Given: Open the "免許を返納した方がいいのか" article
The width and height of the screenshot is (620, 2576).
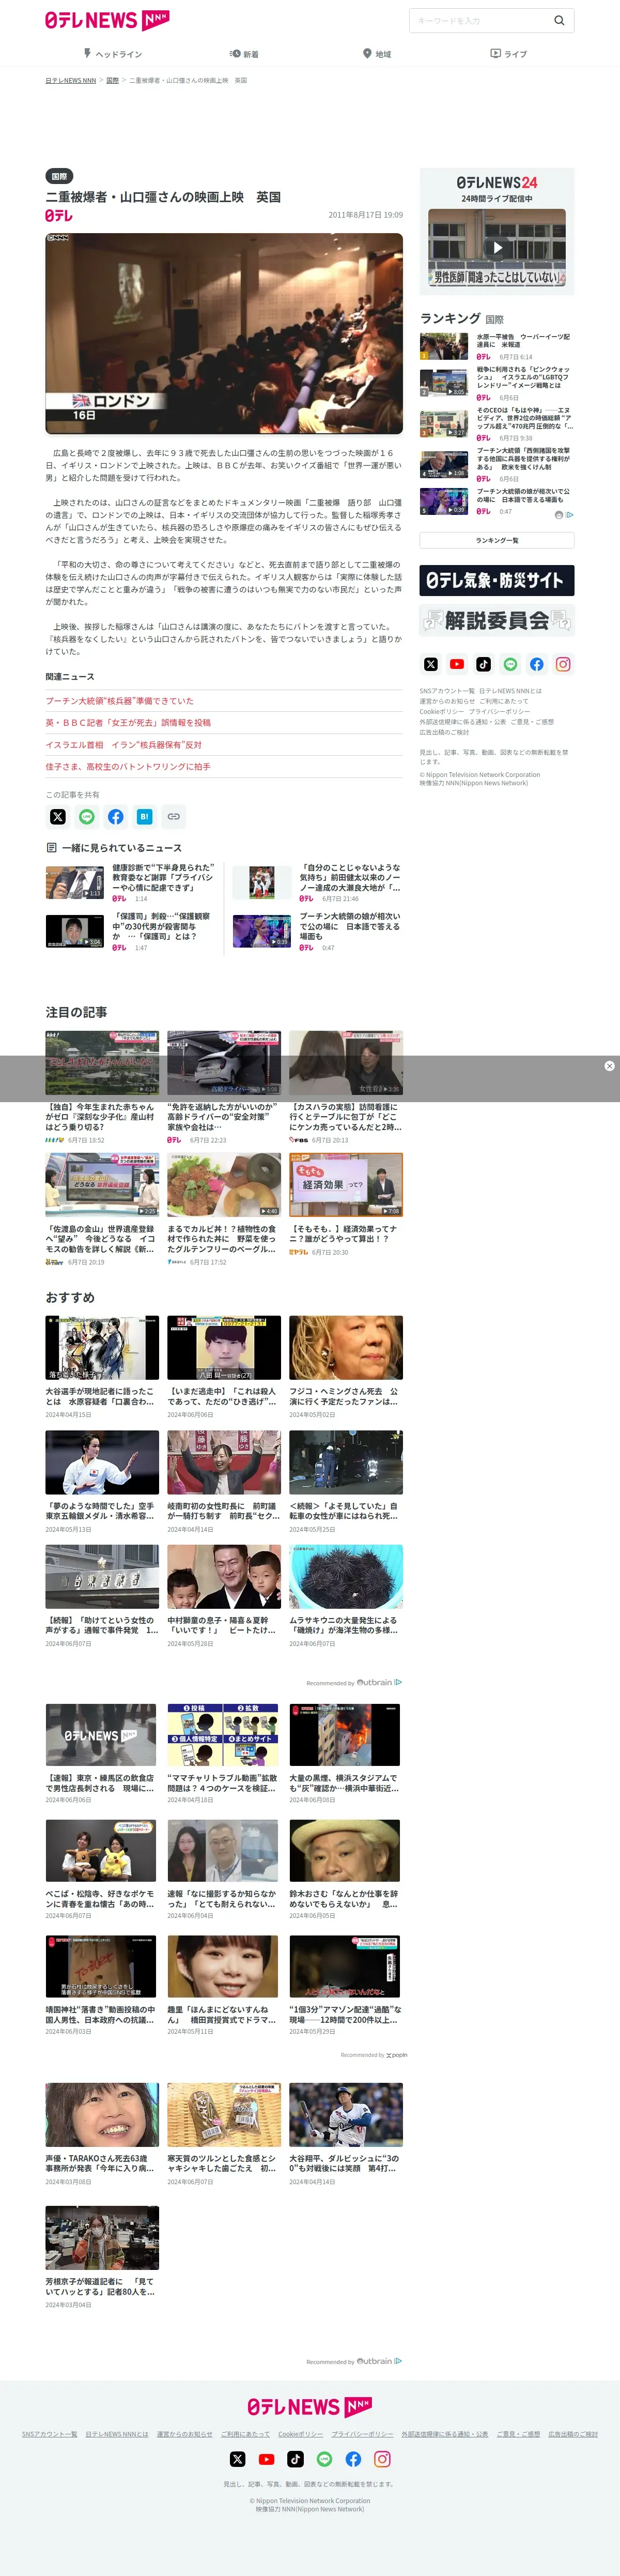Looking at the screenshot, I should click(223, 1117).
